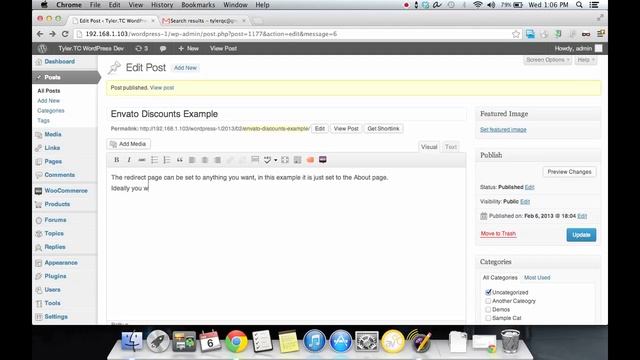
Task: Insert the More tag icon
Action: pos(255,160)
